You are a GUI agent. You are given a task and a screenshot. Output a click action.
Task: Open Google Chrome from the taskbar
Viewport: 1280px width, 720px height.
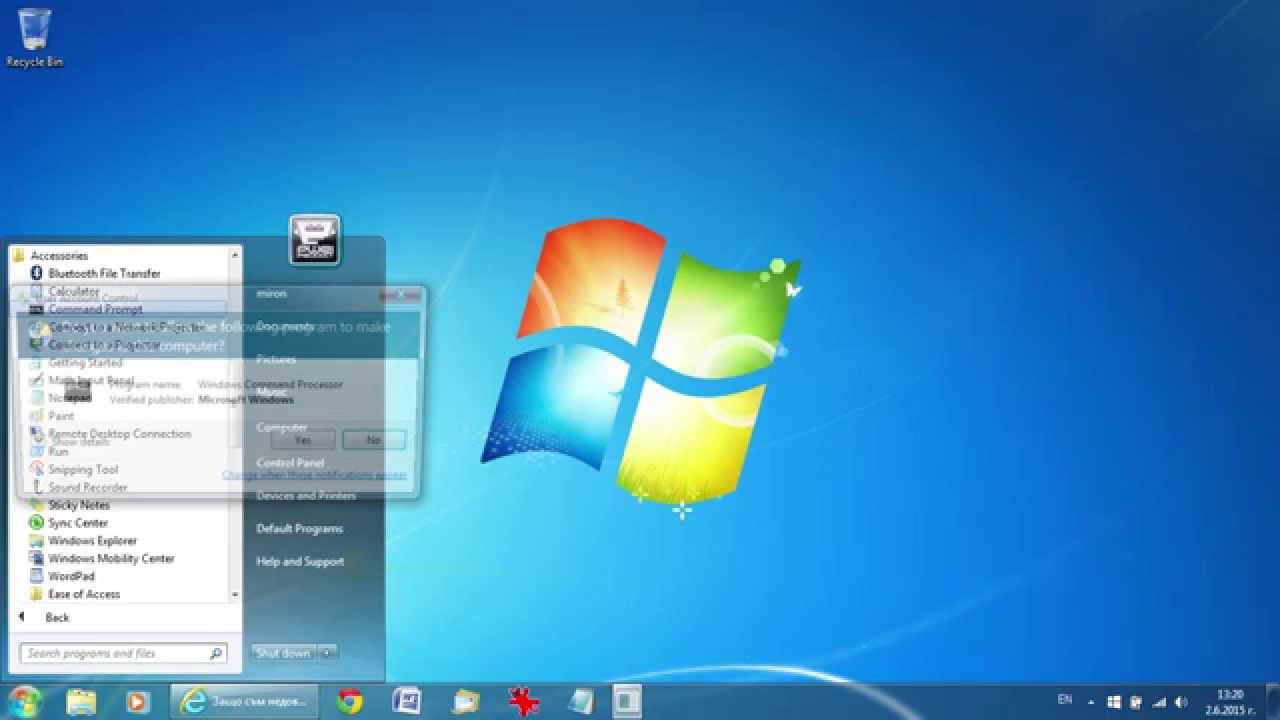click(350, 701)
